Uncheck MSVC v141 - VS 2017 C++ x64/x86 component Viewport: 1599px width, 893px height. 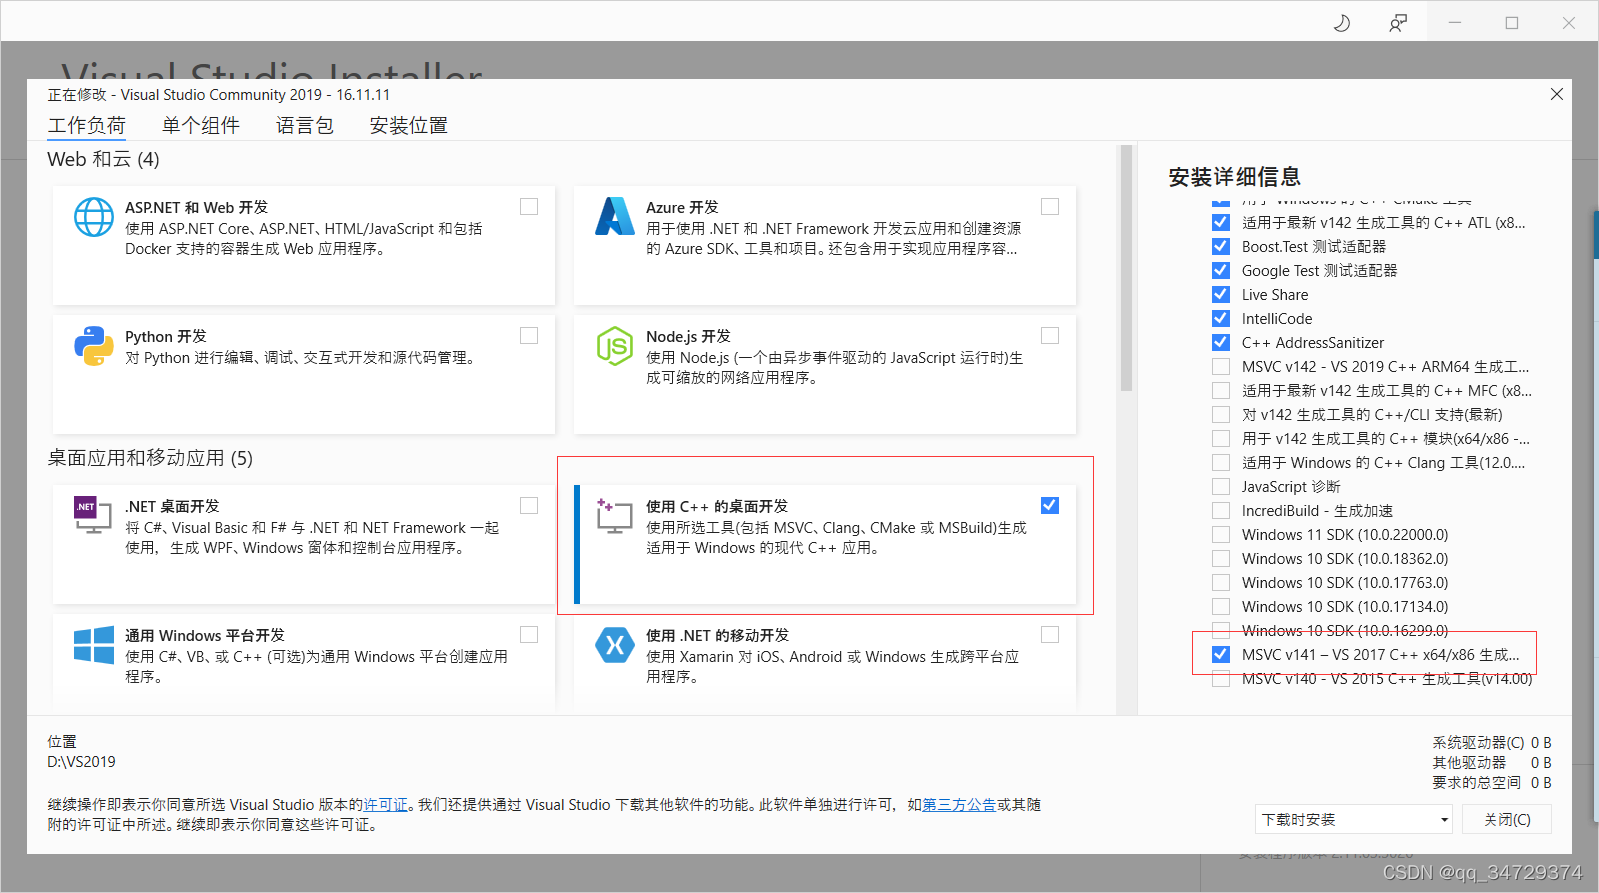[1221, 654]
